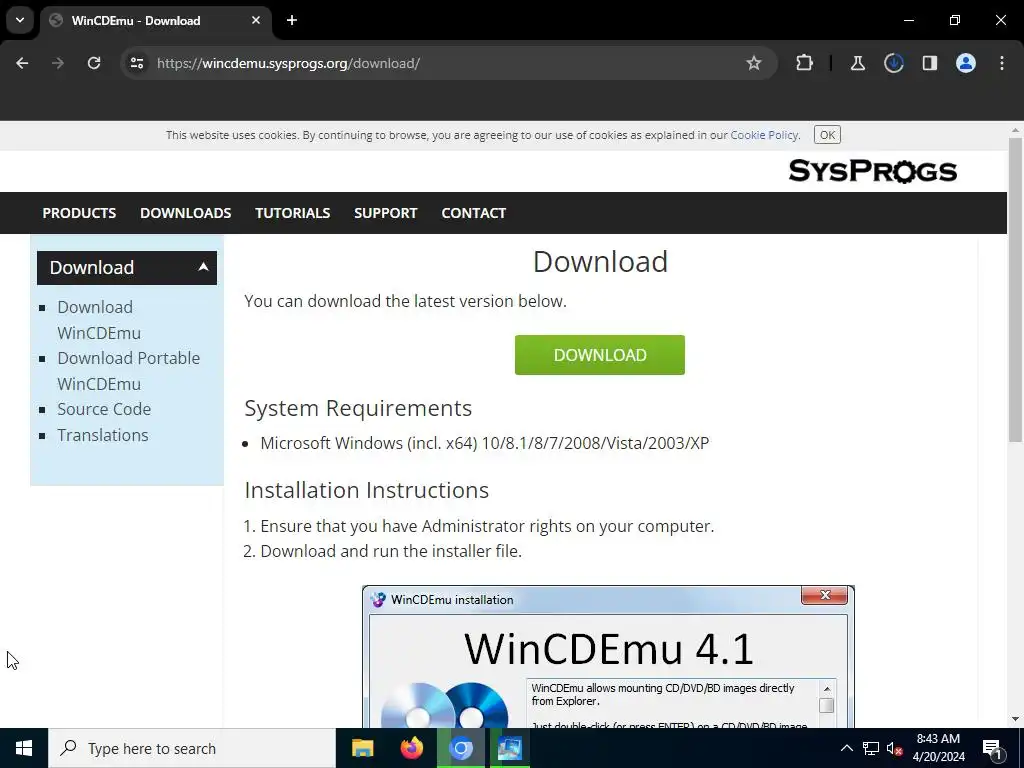Open the Translations sidebar link

tap(103, 435)
